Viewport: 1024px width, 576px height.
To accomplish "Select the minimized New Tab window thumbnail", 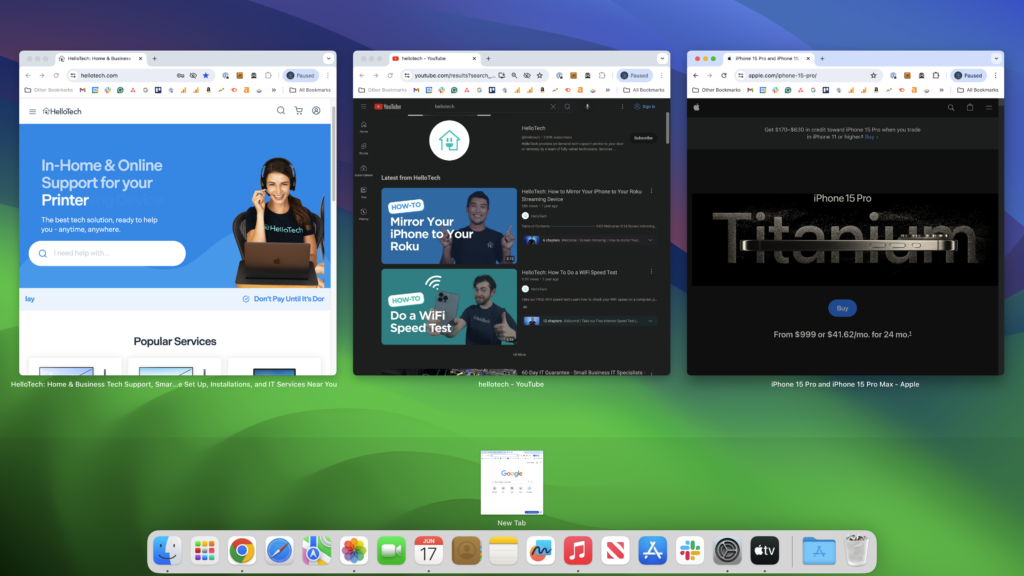I will click(x=512, y=482).
